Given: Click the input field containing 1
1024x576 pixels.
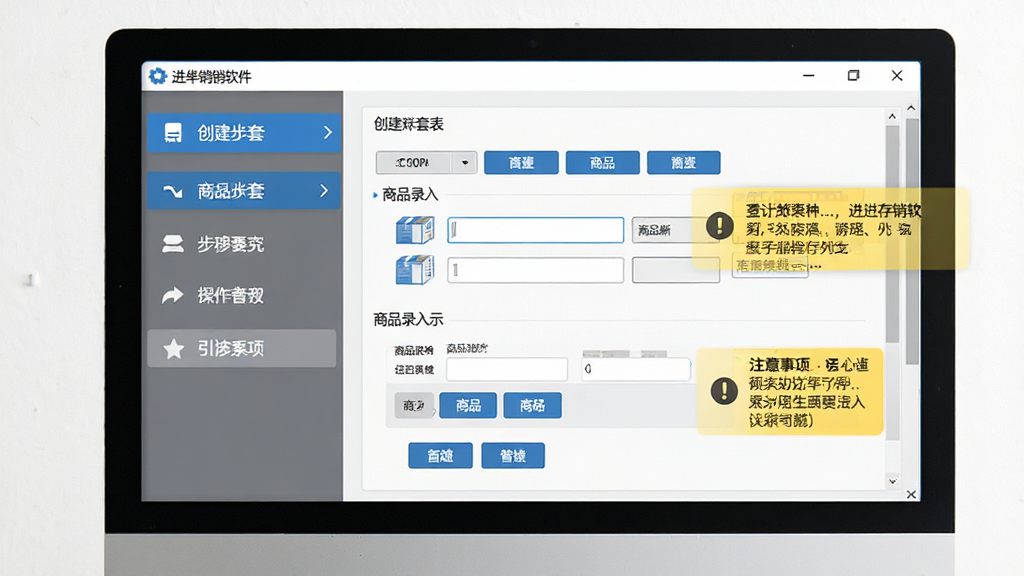Looking at the screenshot, I should coord(536,270).
